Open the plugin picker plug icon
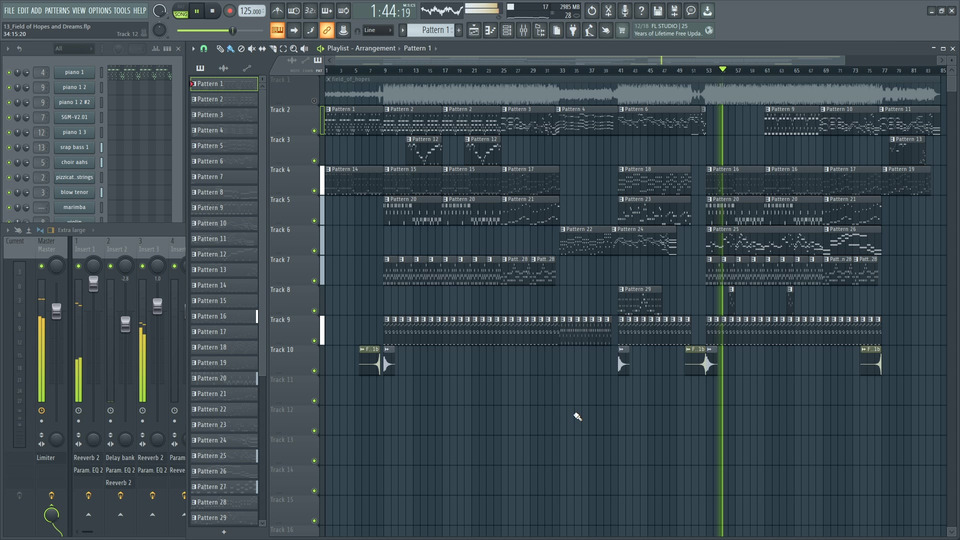Viewport: 960px width, 540px height. click(x=573, y=31)
